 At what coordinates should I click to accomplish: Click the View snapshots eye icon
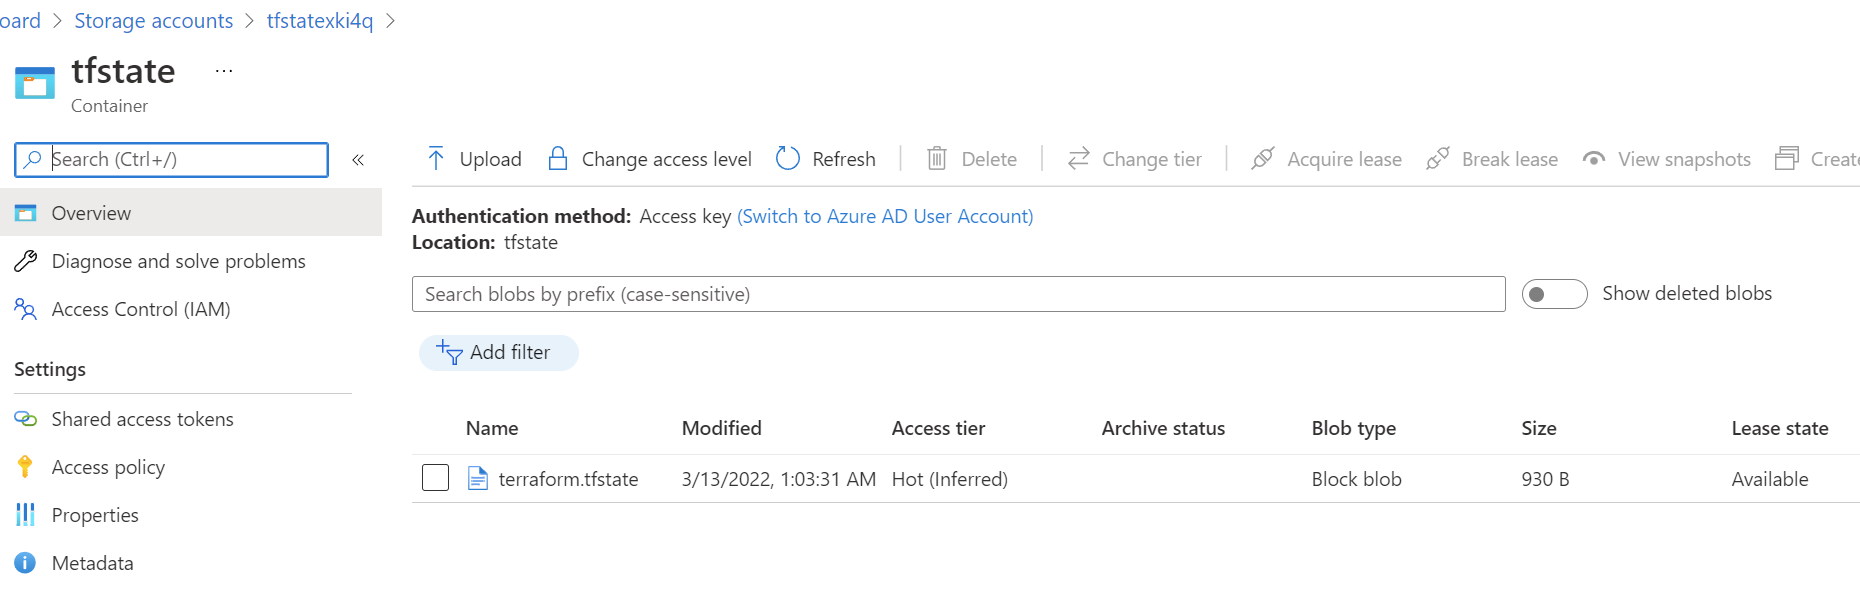(1594, 158)
